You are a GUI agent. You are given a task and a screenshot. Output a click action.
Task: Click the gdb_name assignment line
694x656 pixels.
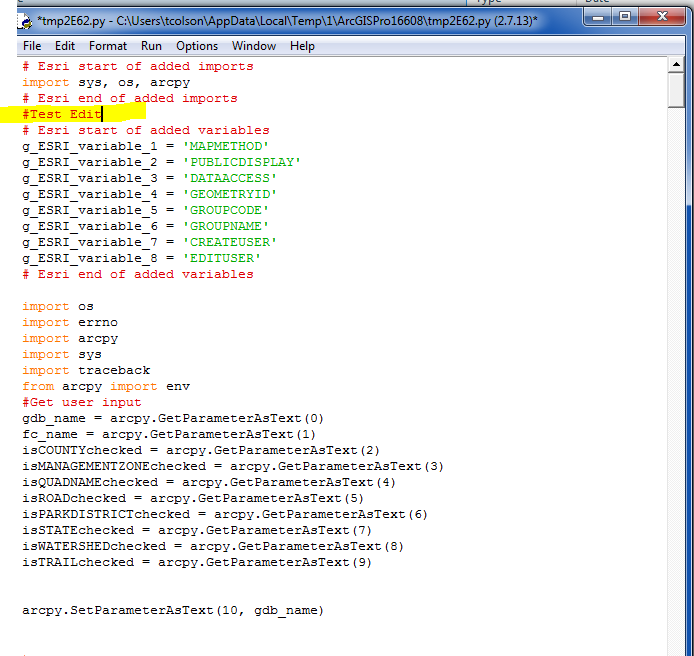(x=173, y=418)
